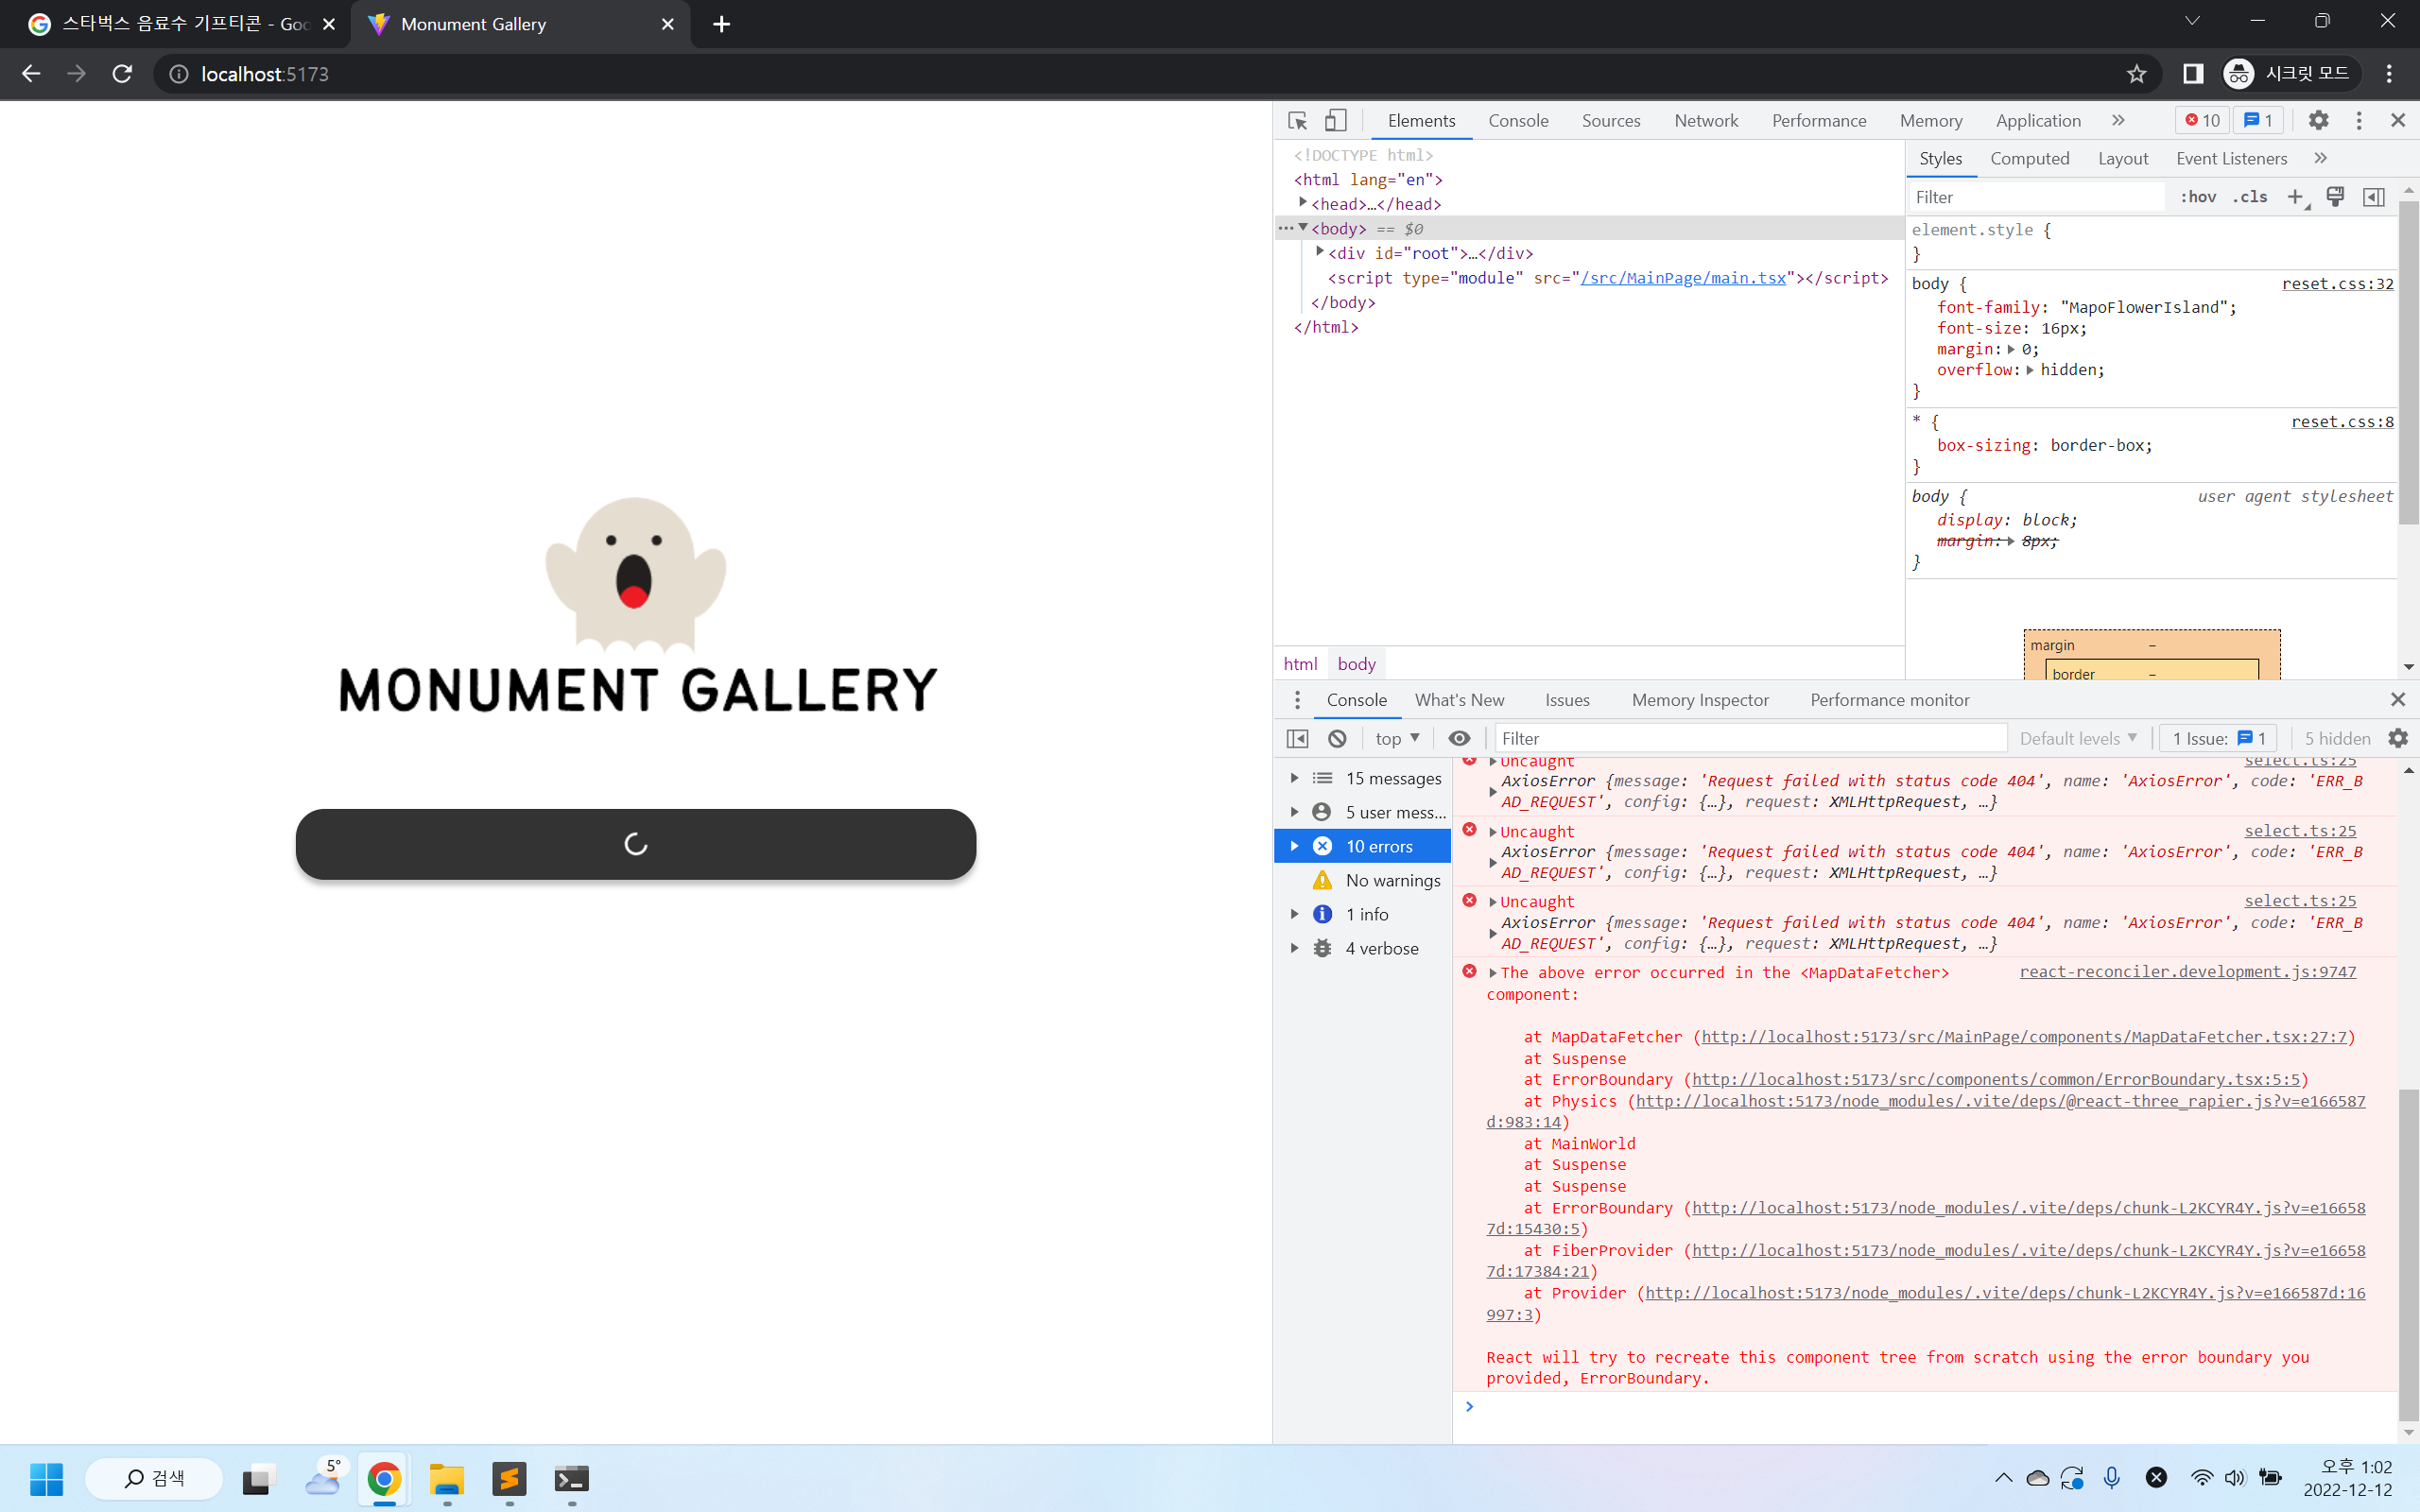The height and width of the screenshot is (1512, 2420).
Task: Click the new style rule plus icon
Action: pyautogui.click(x=2295, y=197)
